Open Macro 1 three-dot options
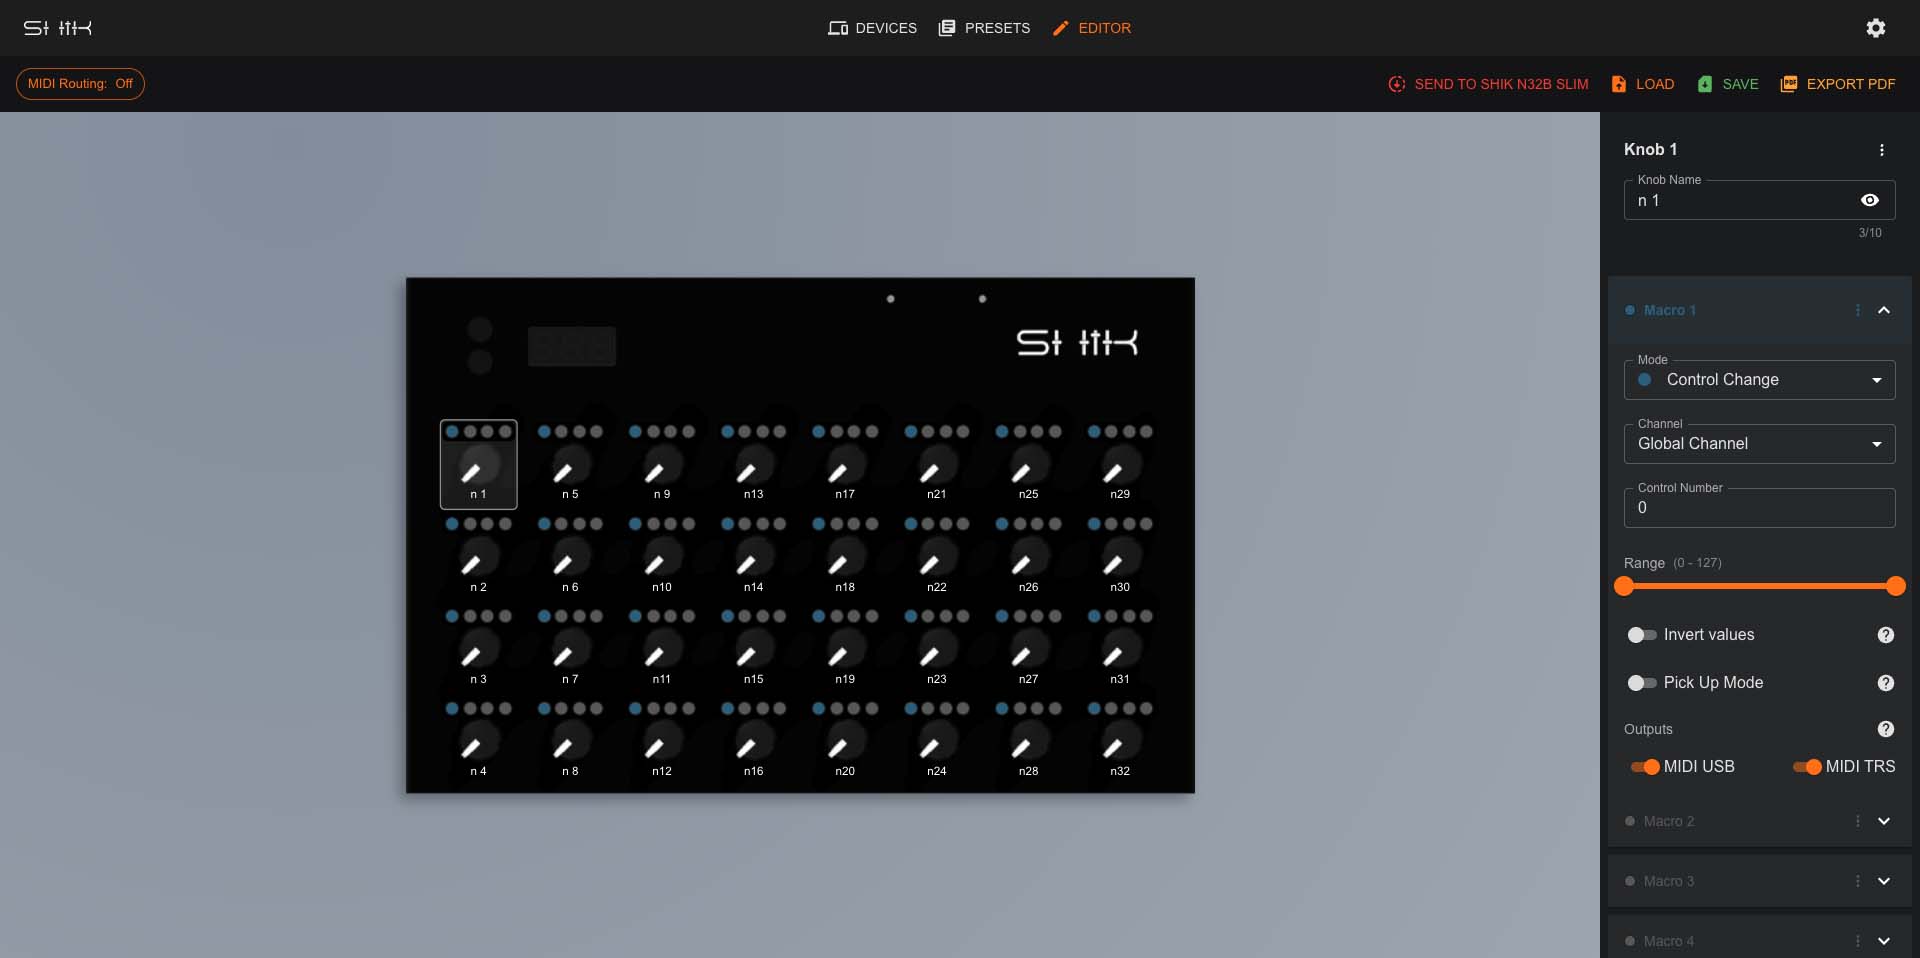Image resolution: width=1920 pixels, height=958 pixels. coord(1857,310)
